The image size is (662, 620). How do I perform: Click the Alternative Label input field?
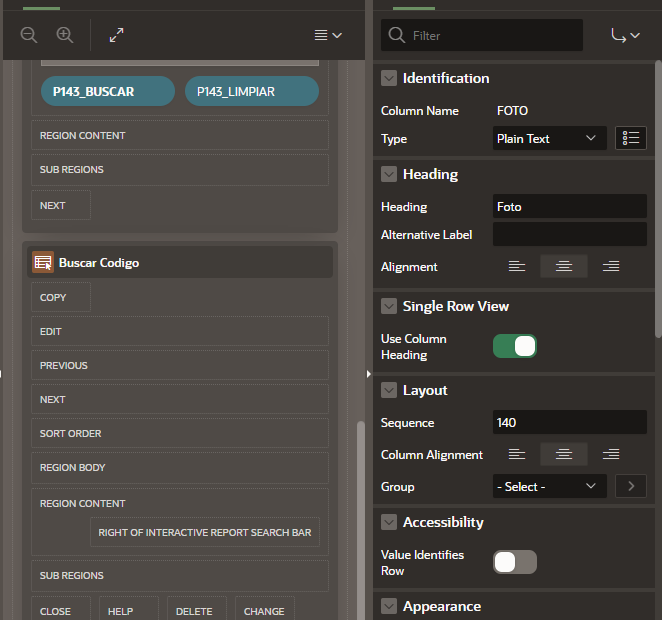[570, 234]
